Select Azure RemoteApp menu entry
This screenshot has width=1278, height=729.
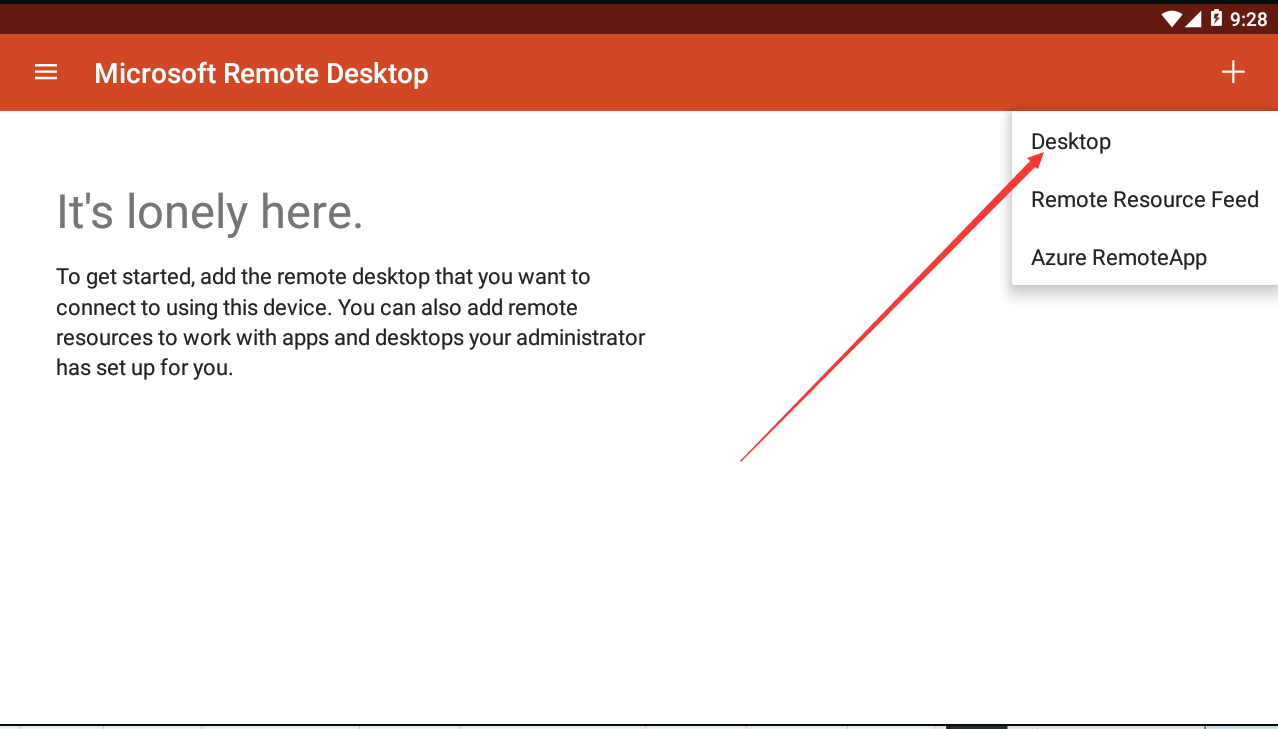click(1145, 258)
